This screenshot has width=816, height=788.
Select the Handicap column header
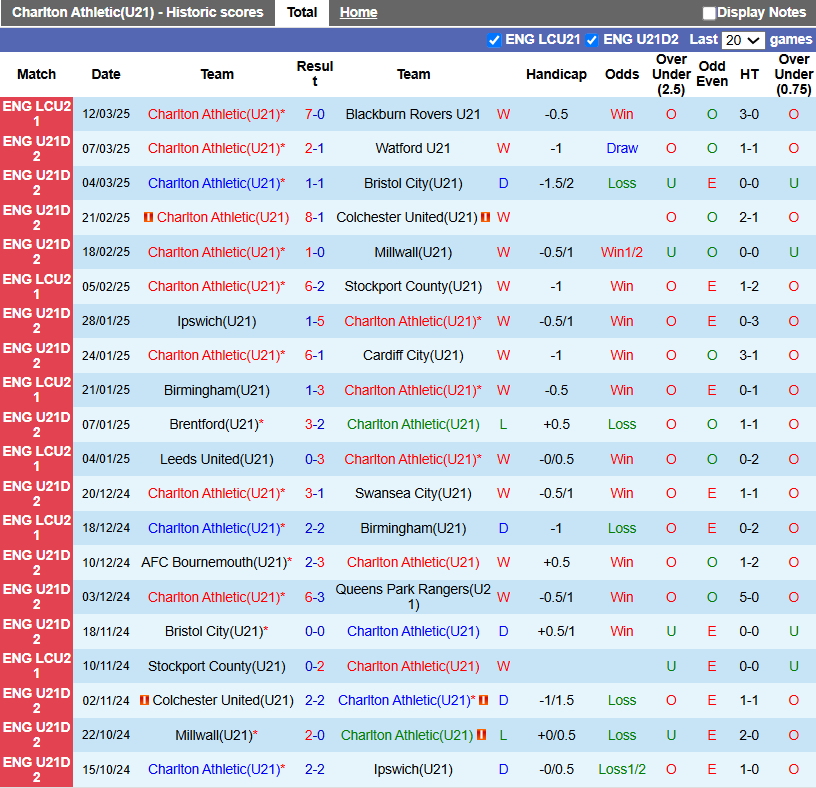[x=556, y=74]
